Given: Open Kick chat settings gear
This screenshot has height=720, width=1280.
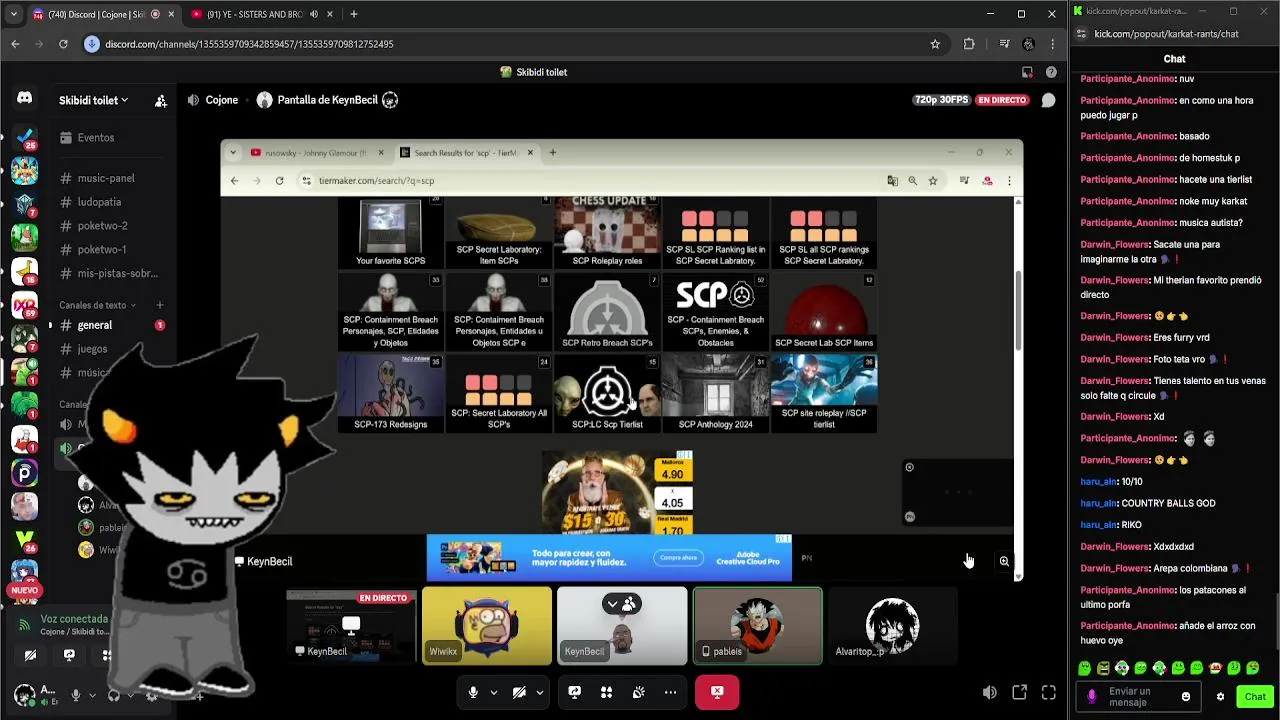Looking at the screenshot, I should 1220,697.
